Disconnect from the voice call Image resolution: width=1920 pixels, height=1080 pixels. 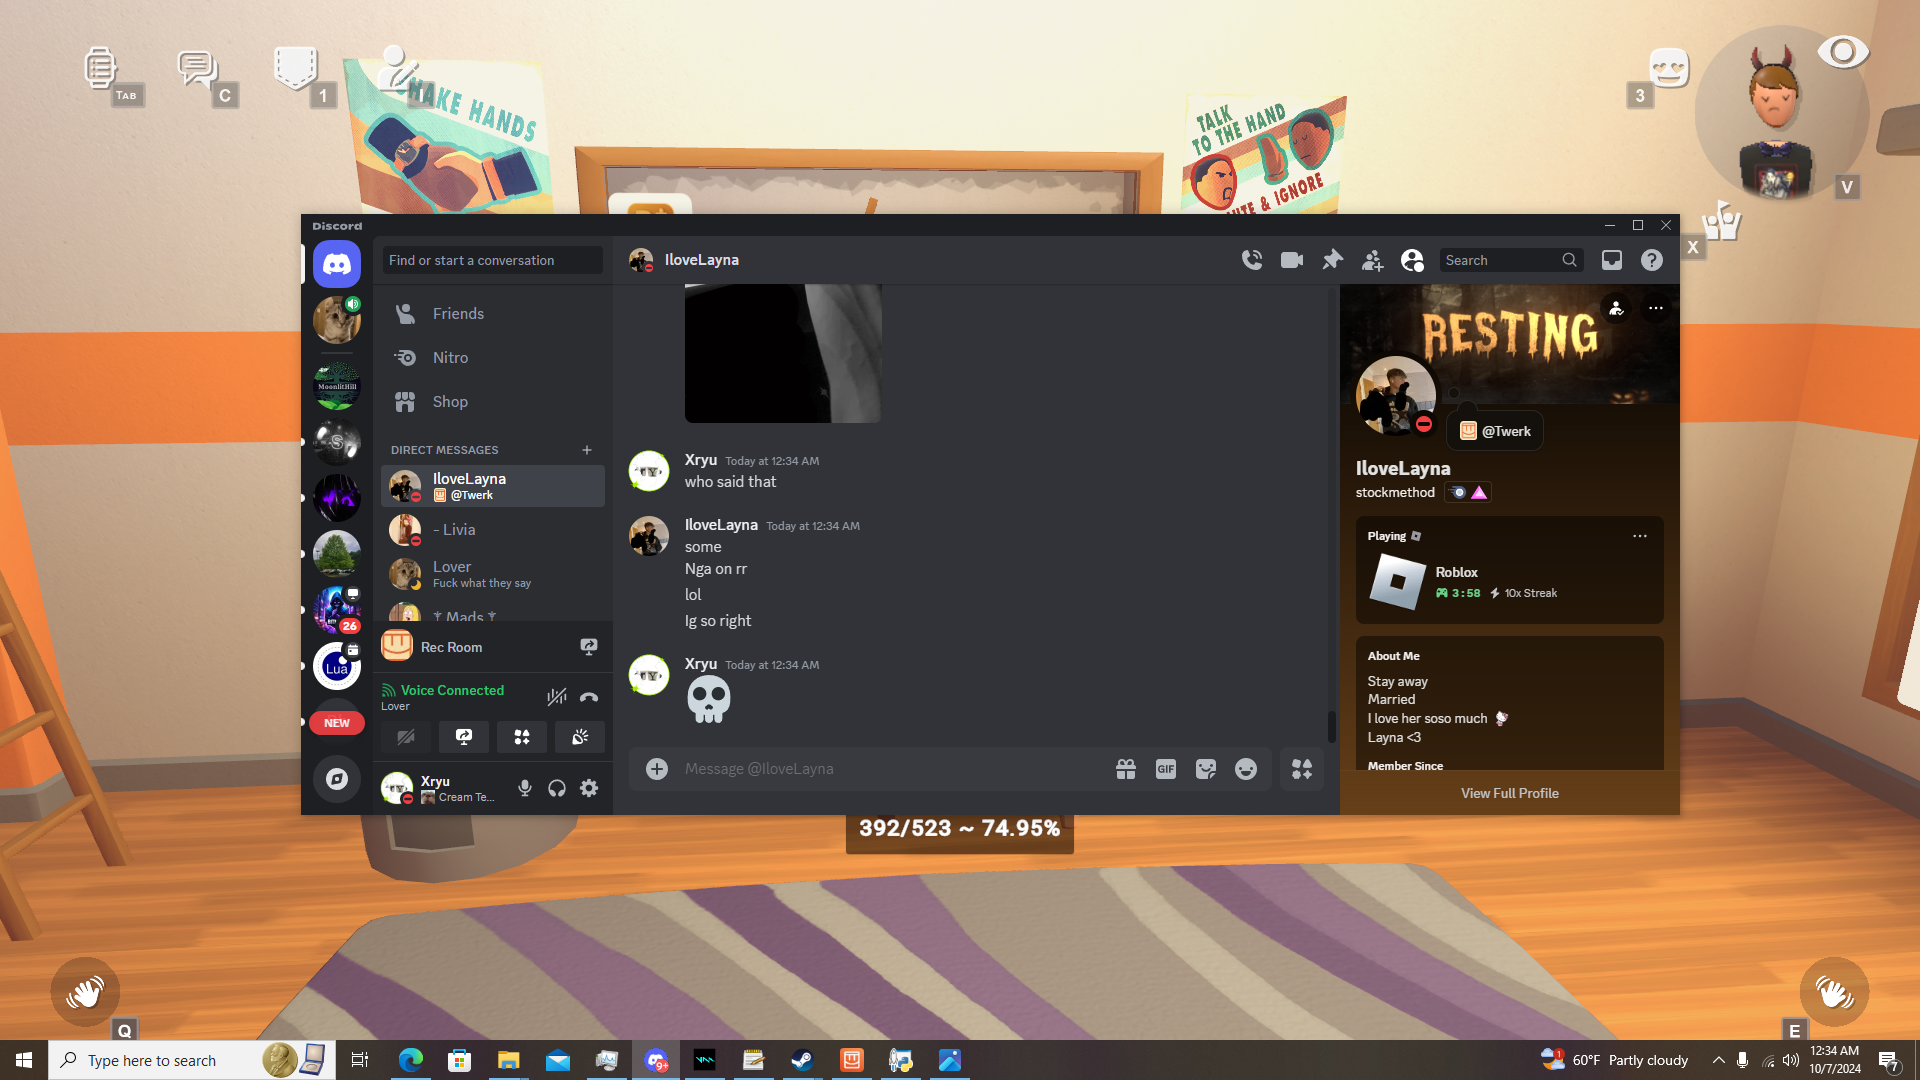pyautogui.click(x=589, y=697)
